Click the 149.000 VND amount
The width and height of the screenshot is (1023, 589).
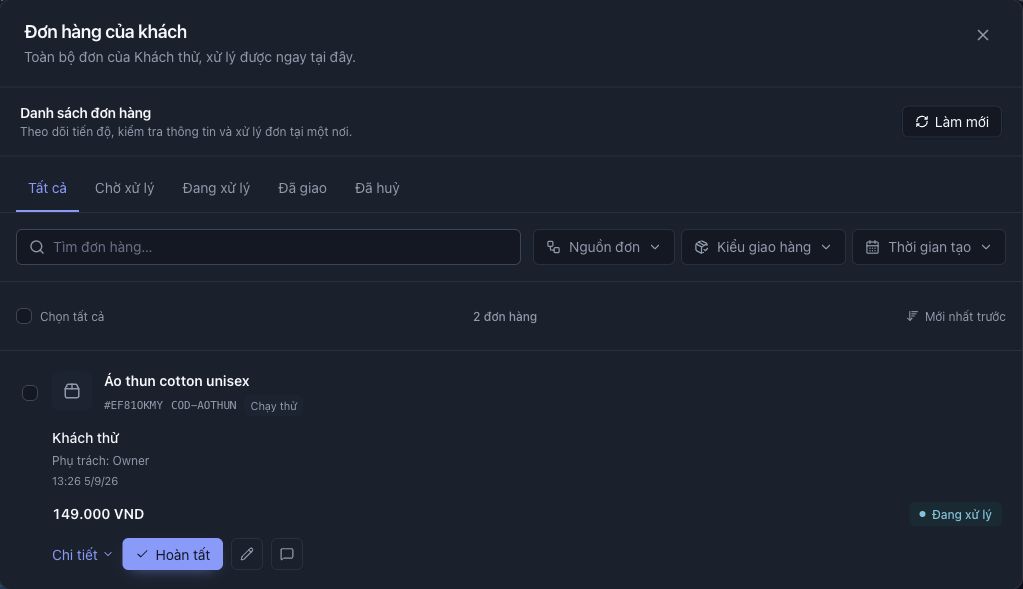pyautogui.click(x=99, y=514)
